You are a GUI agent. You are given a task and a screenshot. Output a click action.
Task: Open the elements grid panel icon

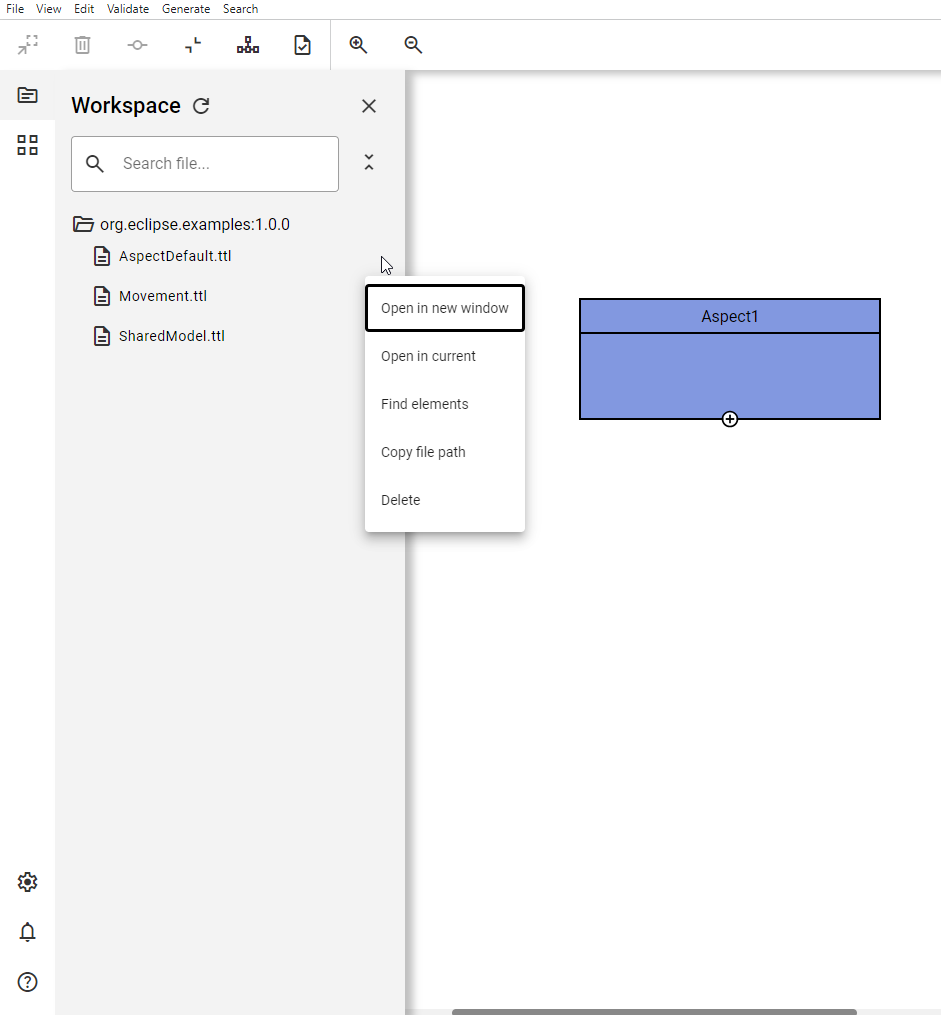[27, 144]
